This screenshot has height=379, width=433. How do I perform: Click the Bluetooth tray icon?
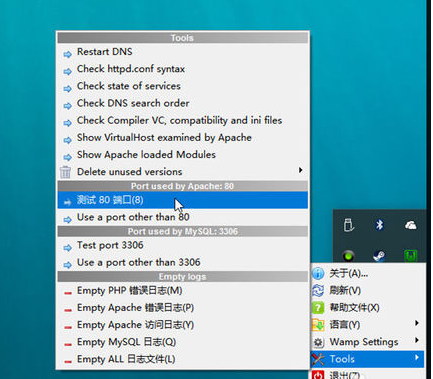pos(379,225)
